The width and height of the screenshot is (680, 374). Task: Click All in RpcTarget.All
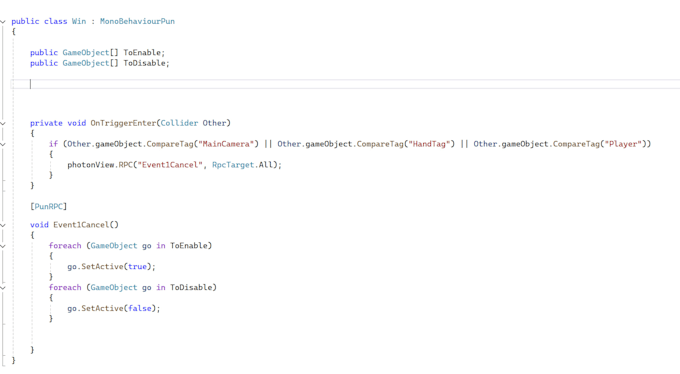[266, 164]
